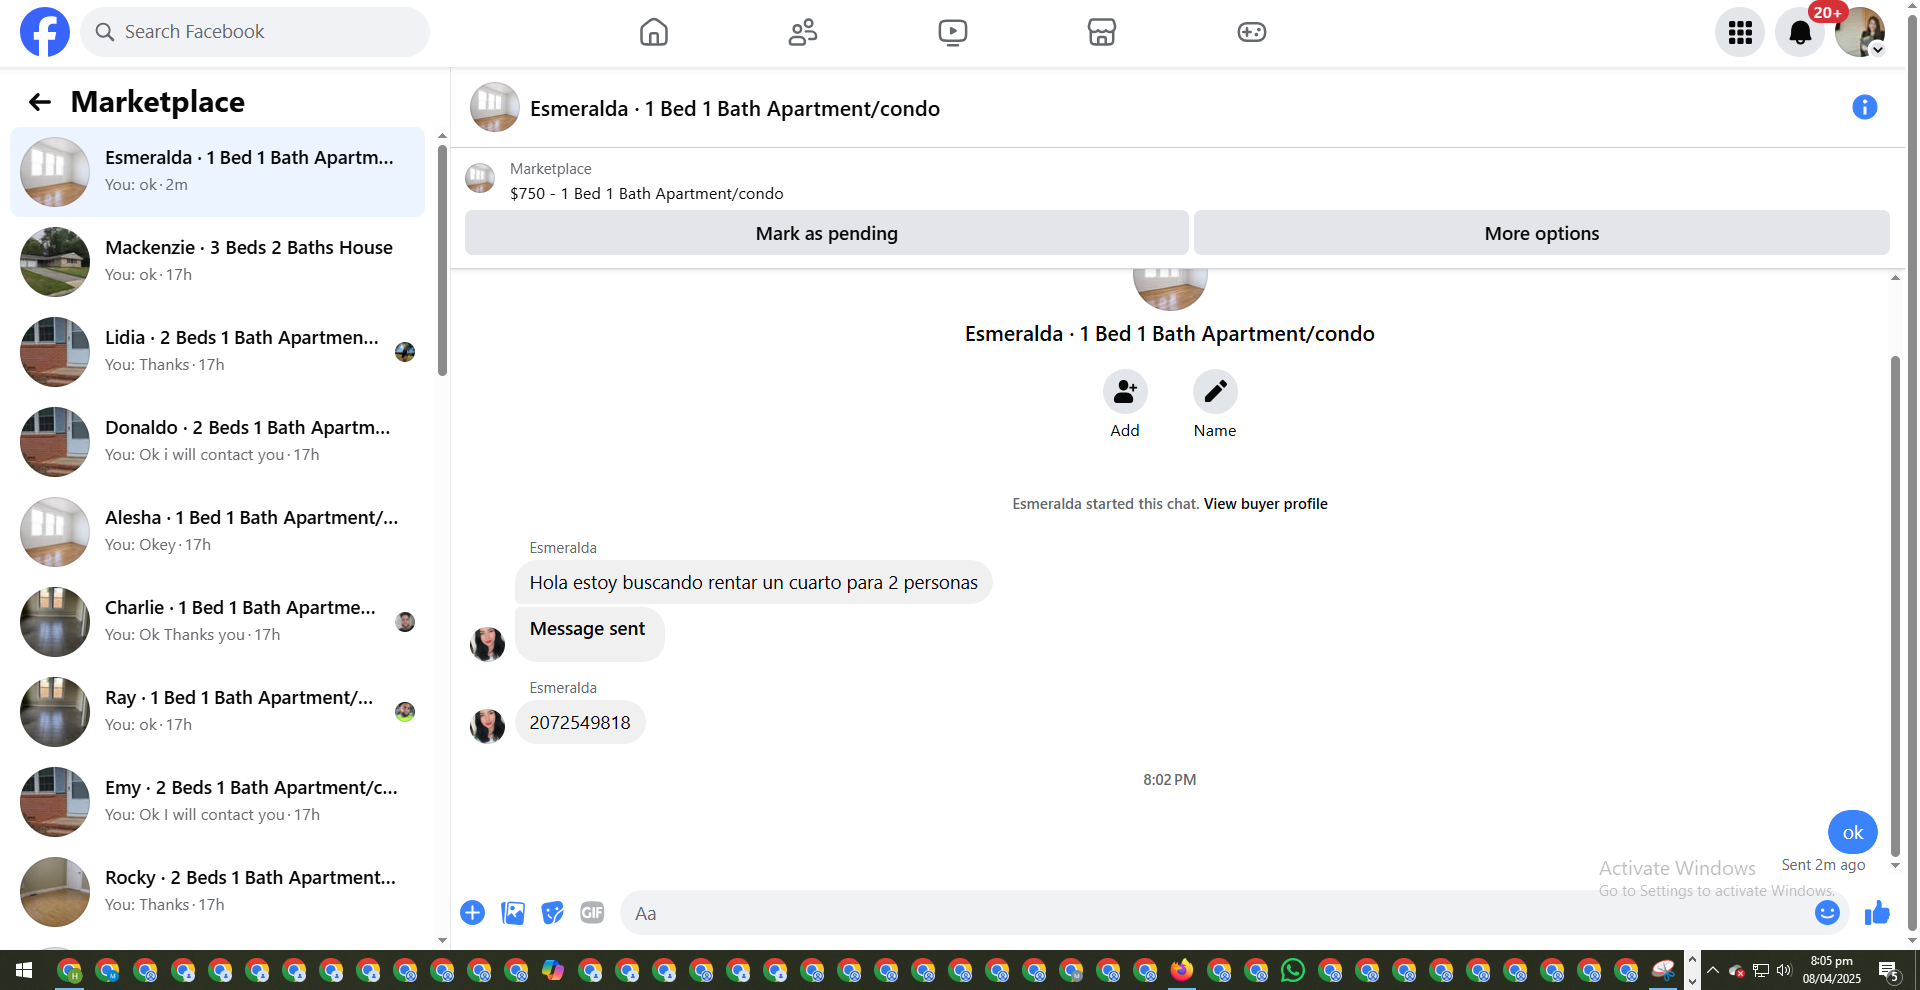
Task: Attach a photo with the image icon
Action: click(513, 912)
